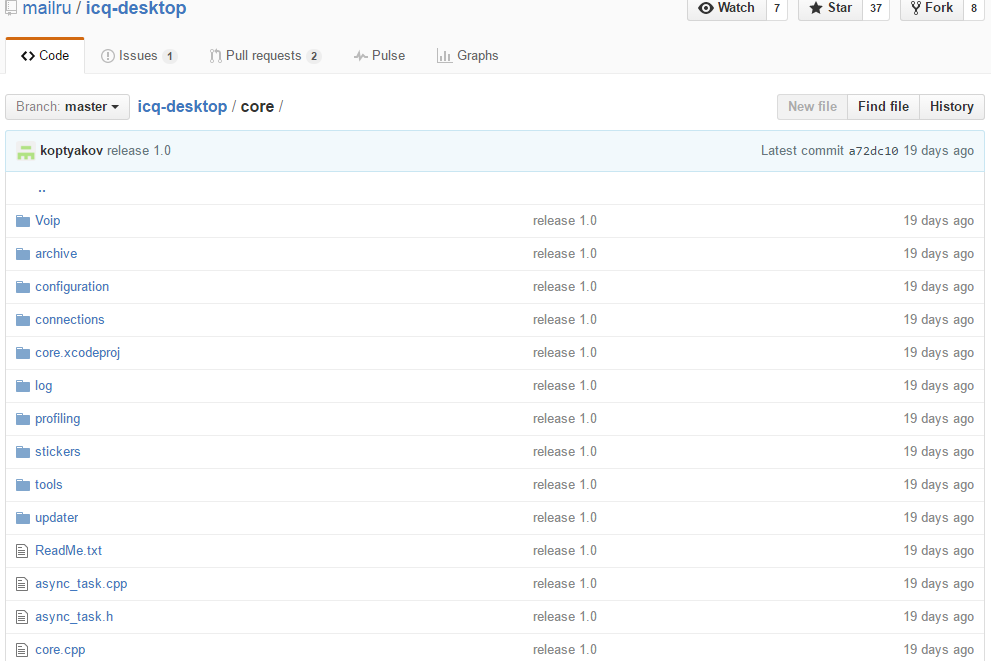This screenshot has width=991, height=661.
Task: Open the Issues tab
Action: click(x=138, y=56)
